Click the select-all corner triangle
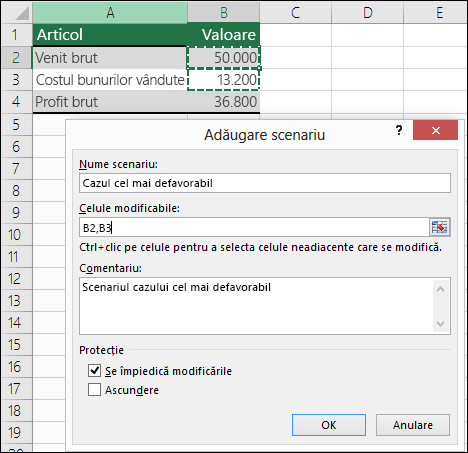Viewport: 468px width, 453px height. click(17, 13)
